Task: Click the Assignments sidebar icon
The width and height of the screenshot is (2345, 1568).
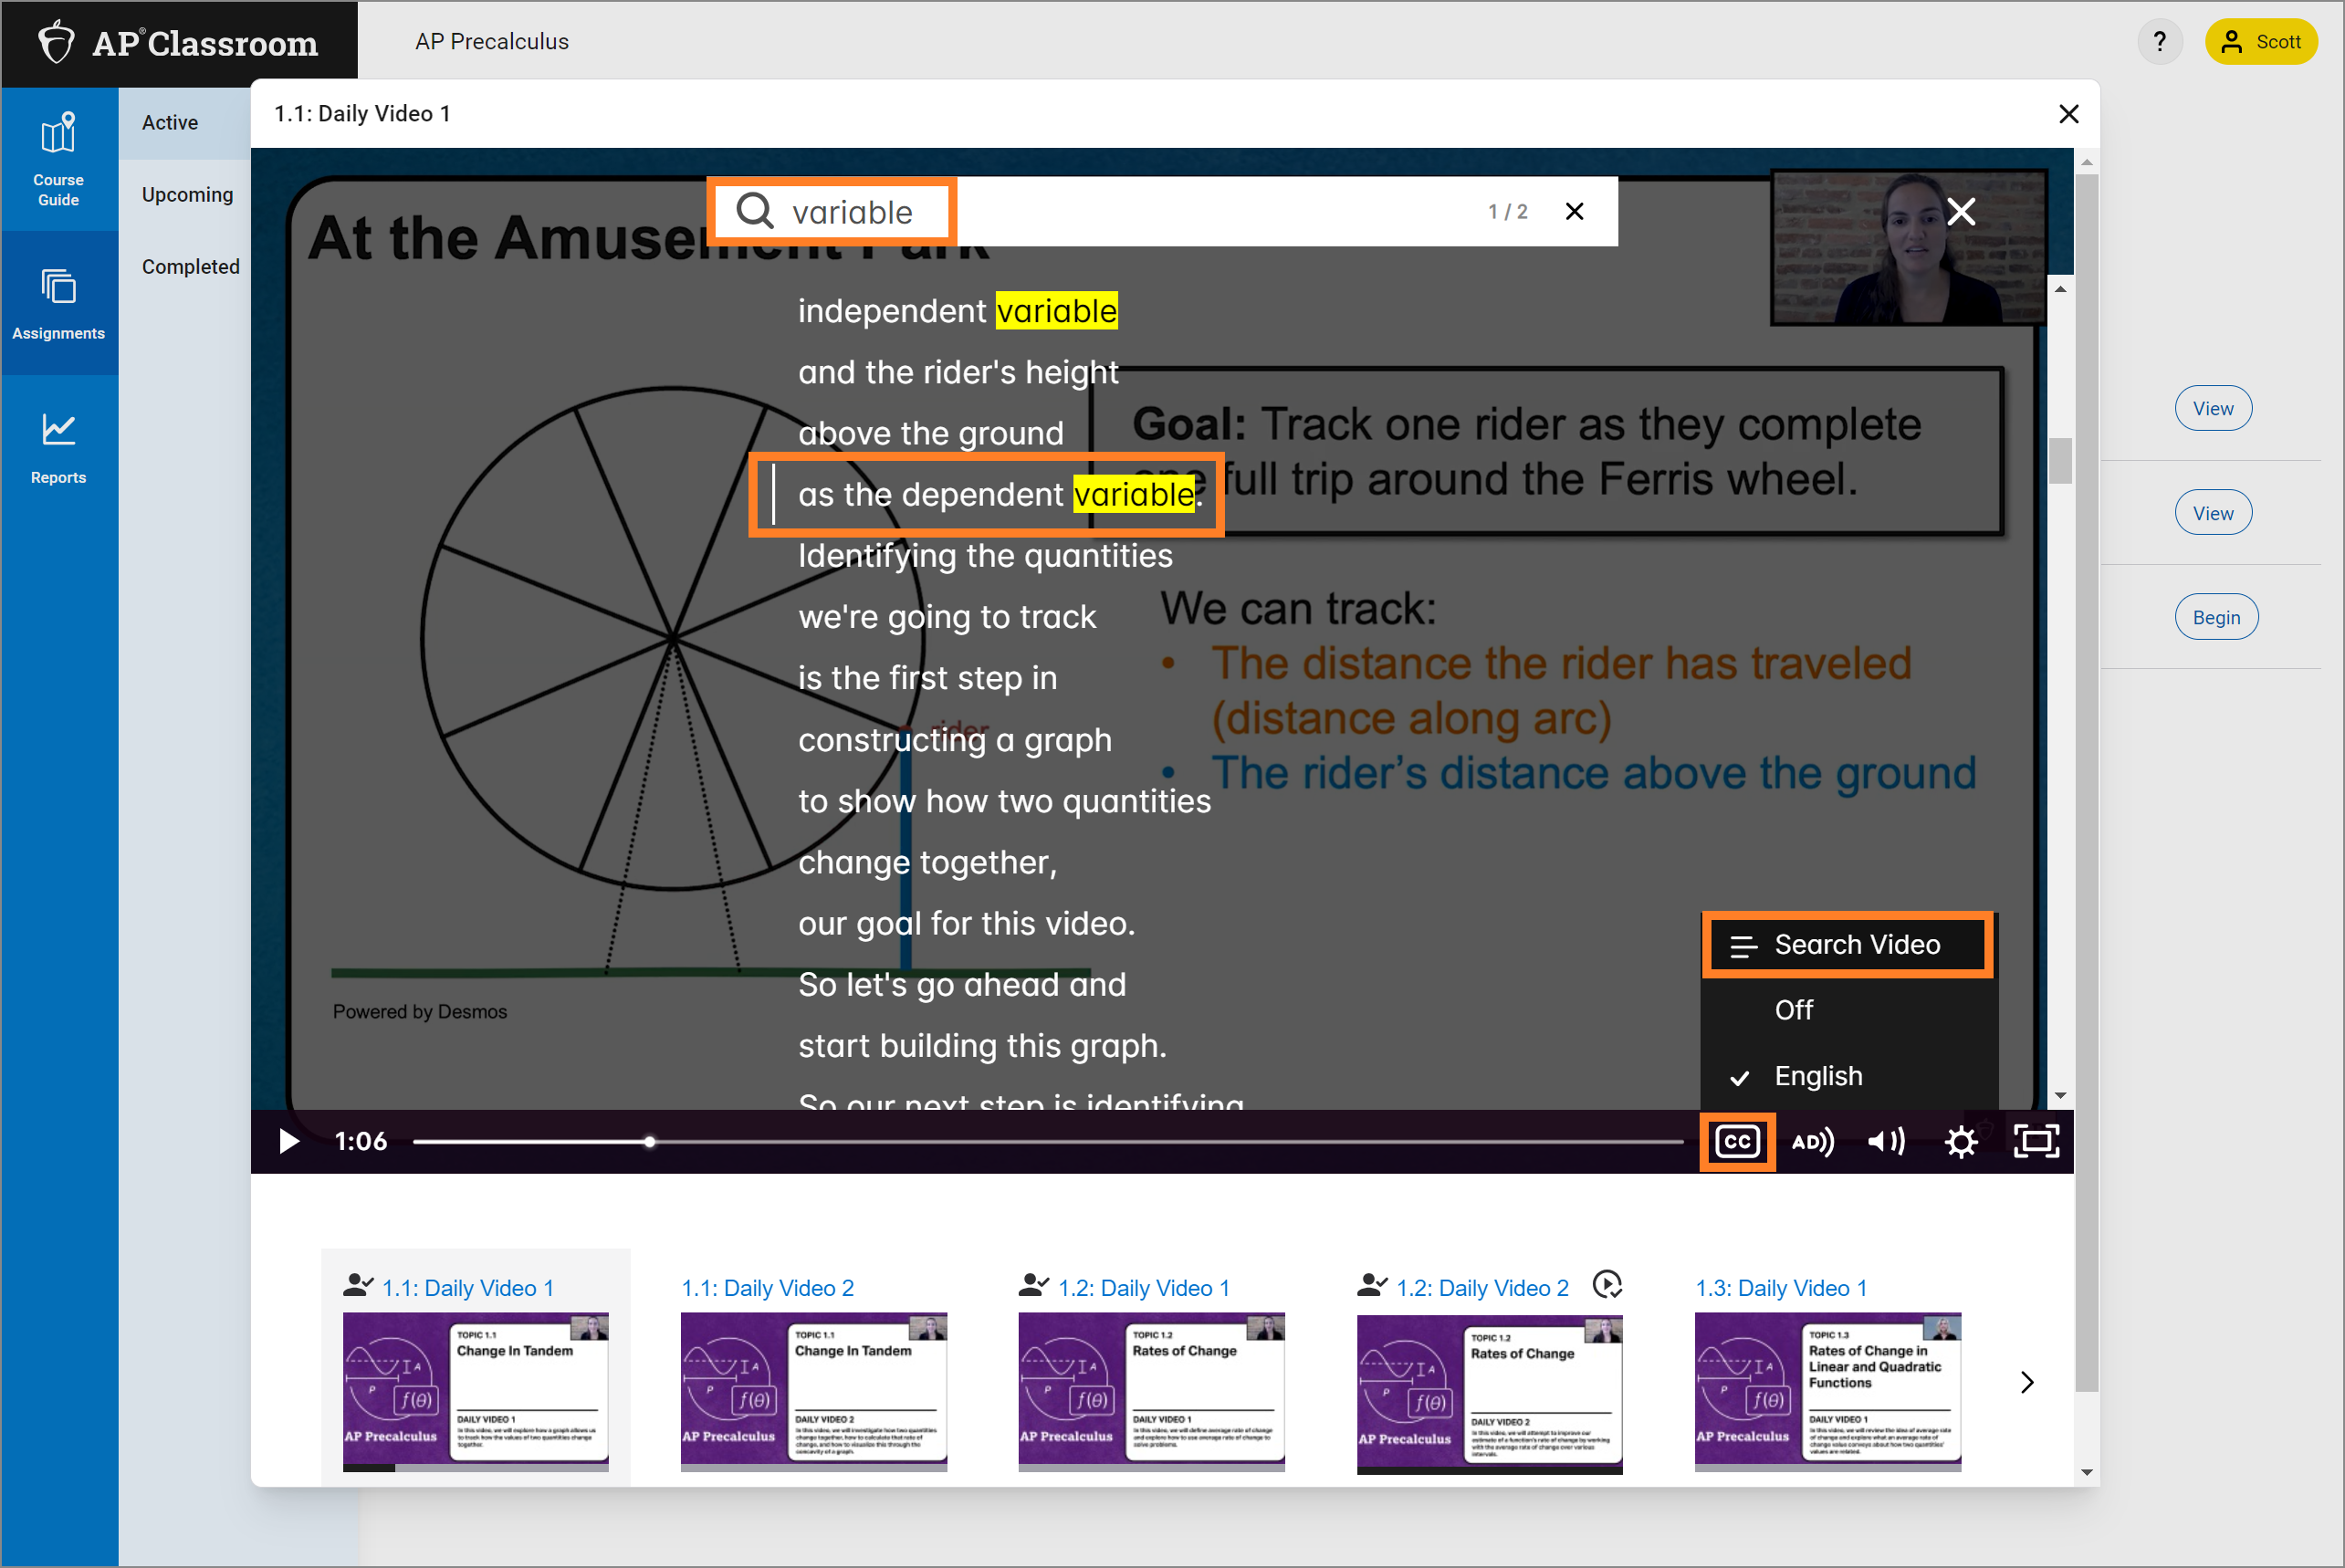Action: point(58,307)
